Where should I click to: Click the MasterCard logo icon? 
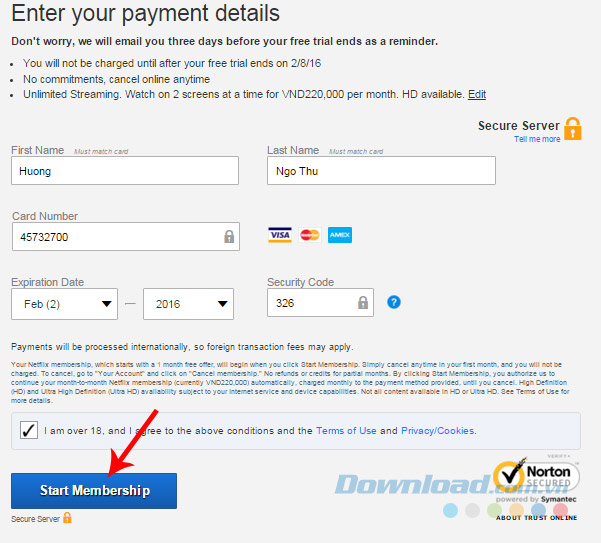(310, 235)
